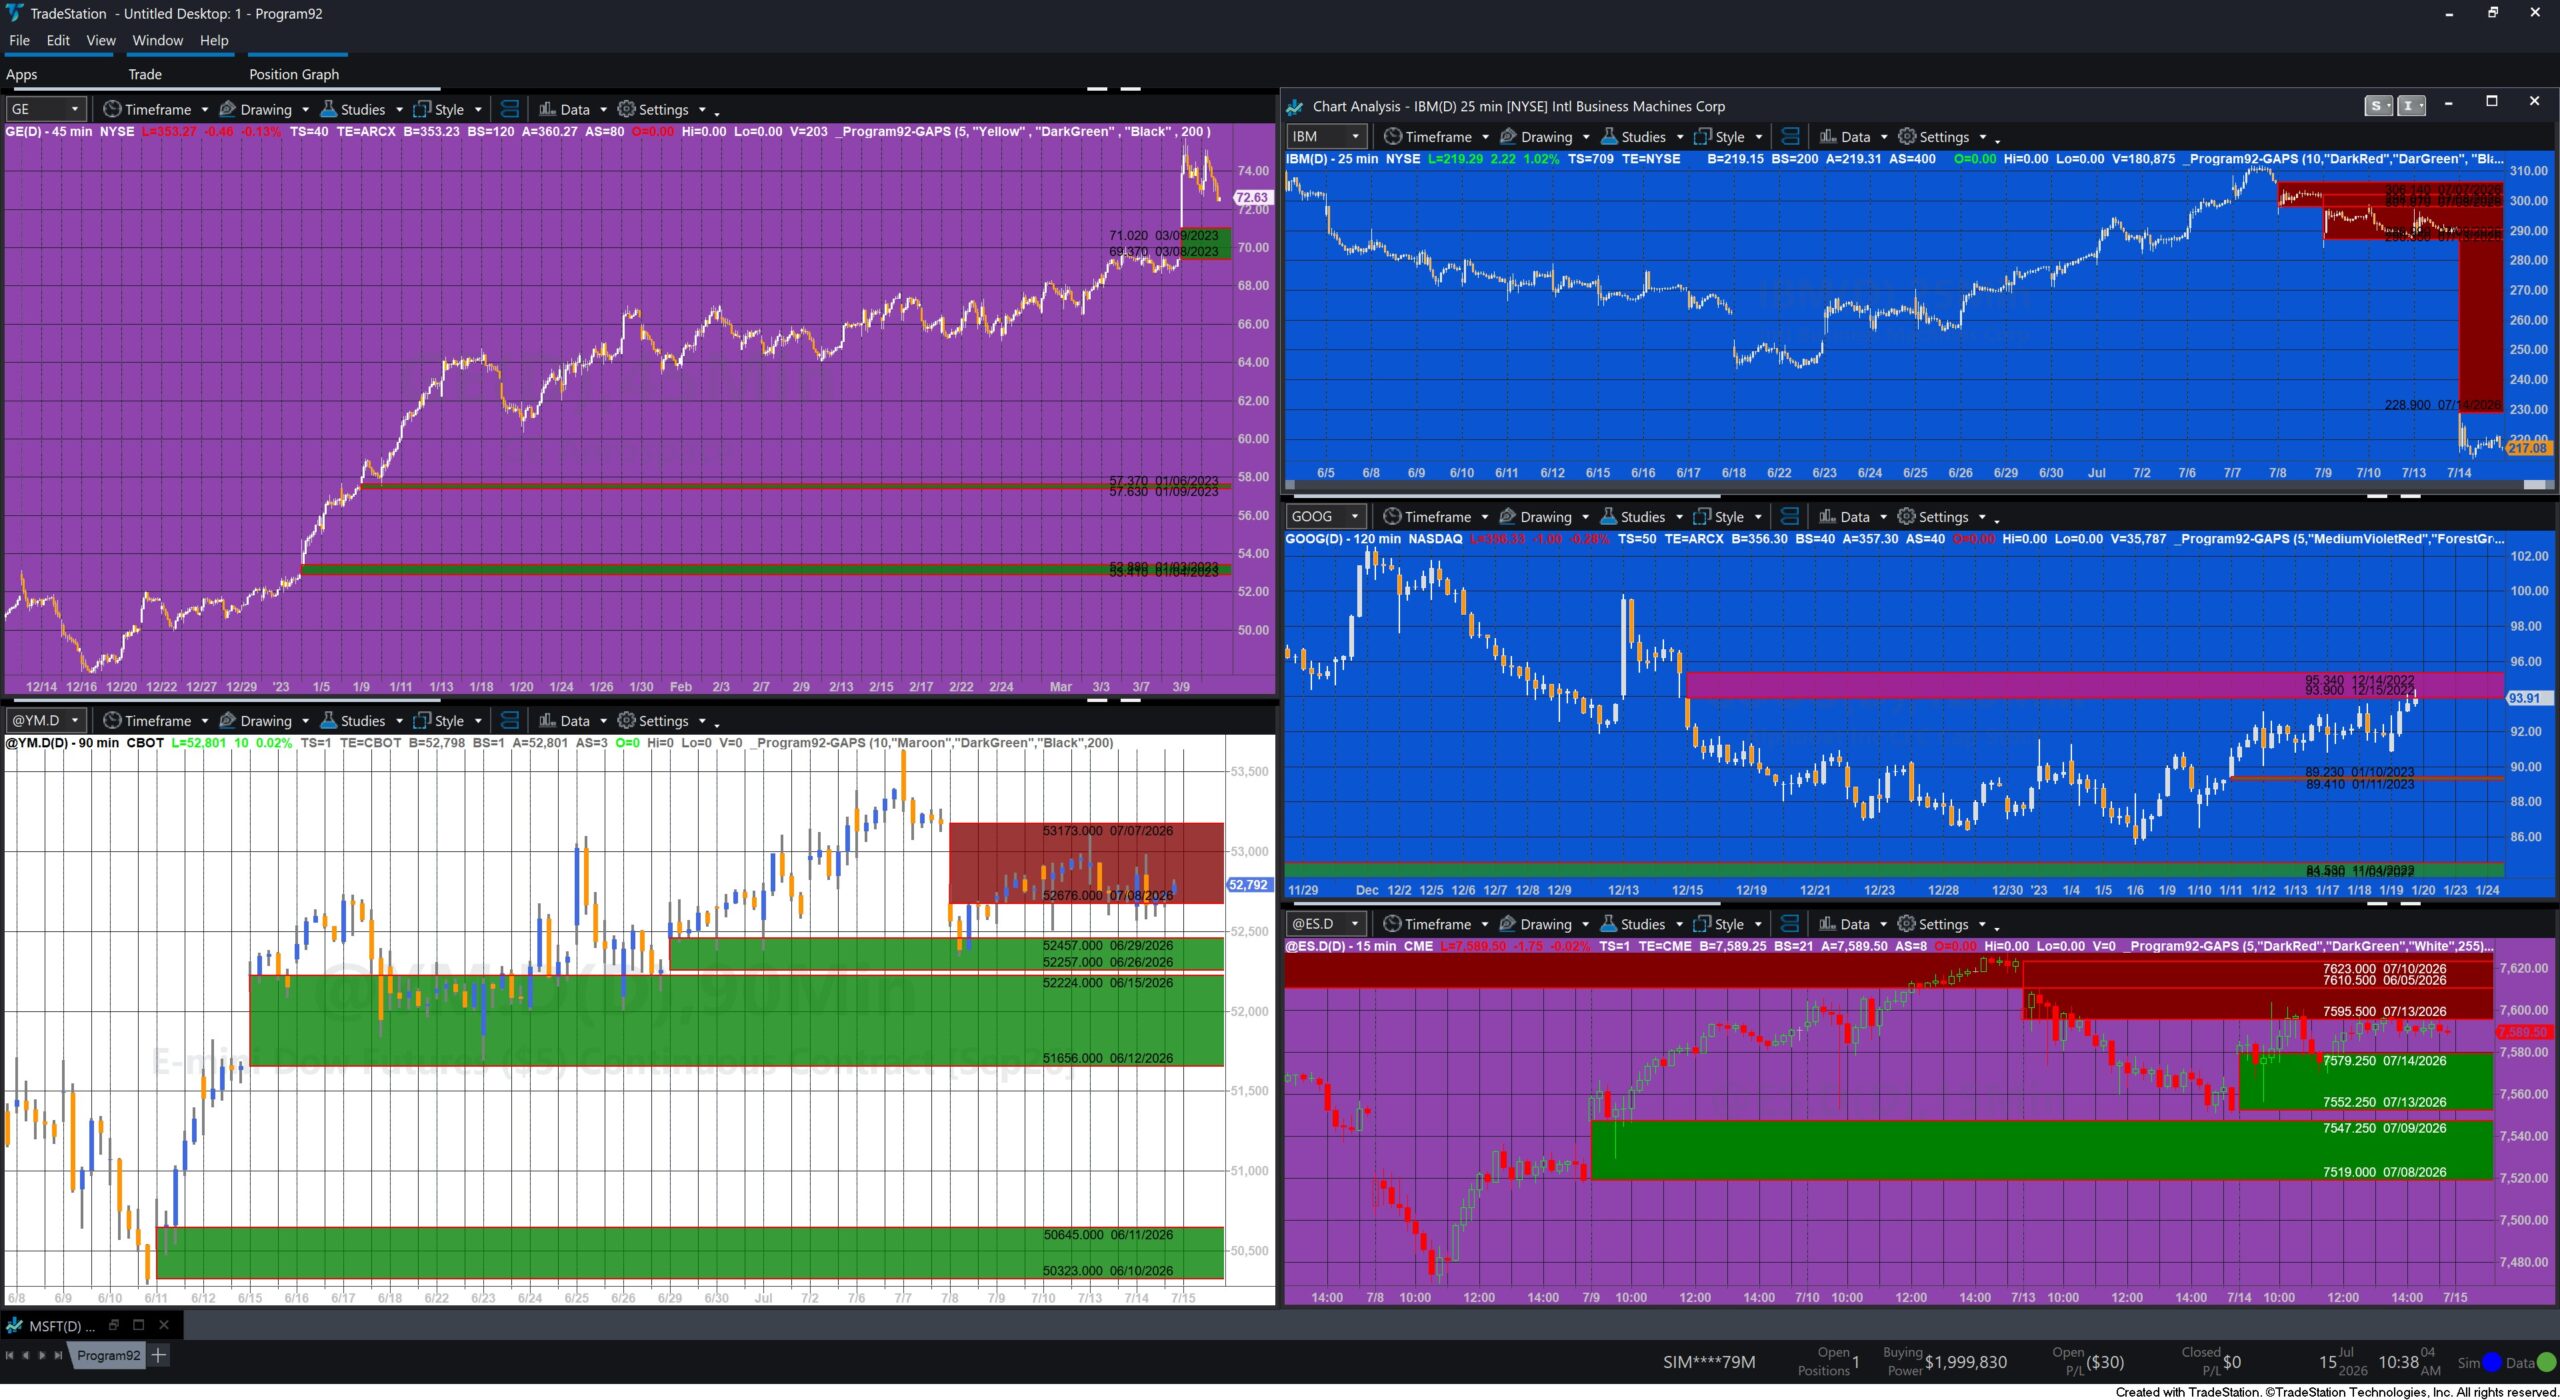Open Settings gear in GOOG chart toolbar
The image size is (2560, 1400).
coord(1907,516)
